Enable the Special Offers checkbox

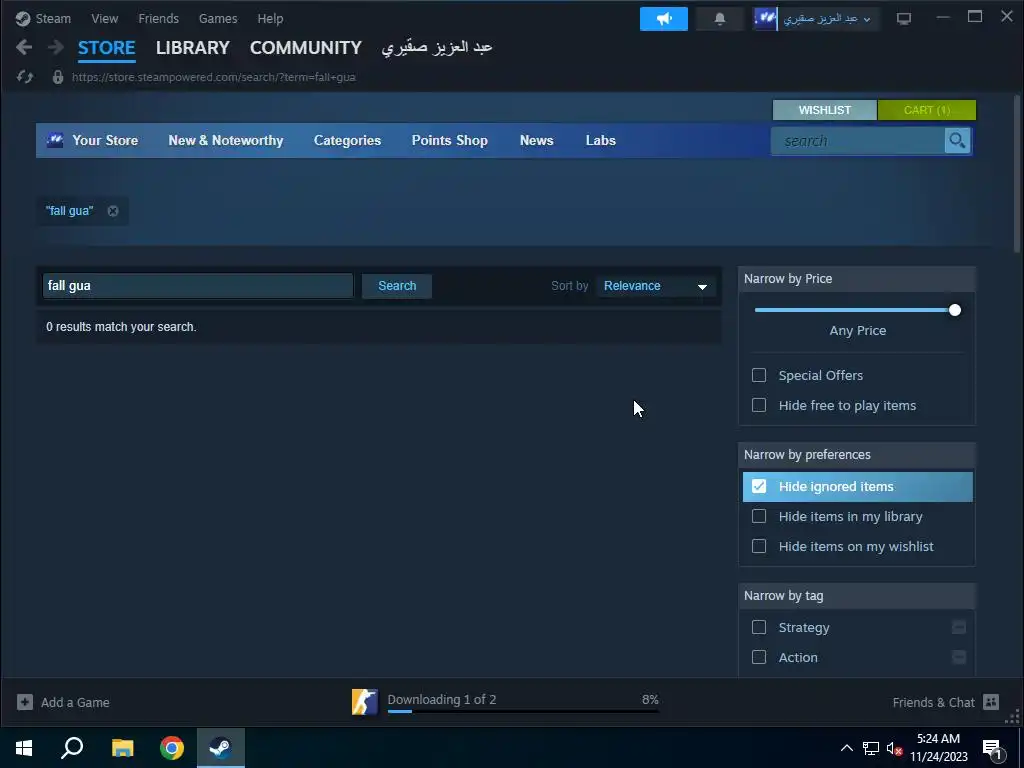[x=759, y=376]
